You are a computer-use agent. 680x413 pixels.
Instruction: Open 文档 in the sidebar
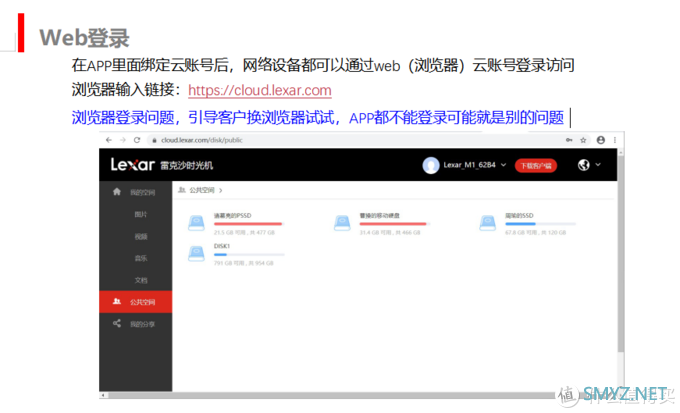(141, 280)
